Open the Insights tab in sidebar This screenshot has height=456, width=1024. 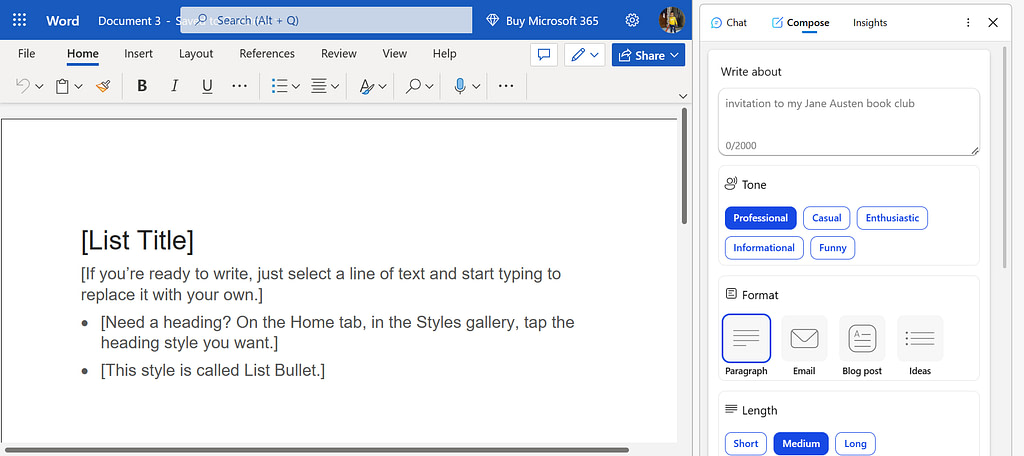point(870,22)
